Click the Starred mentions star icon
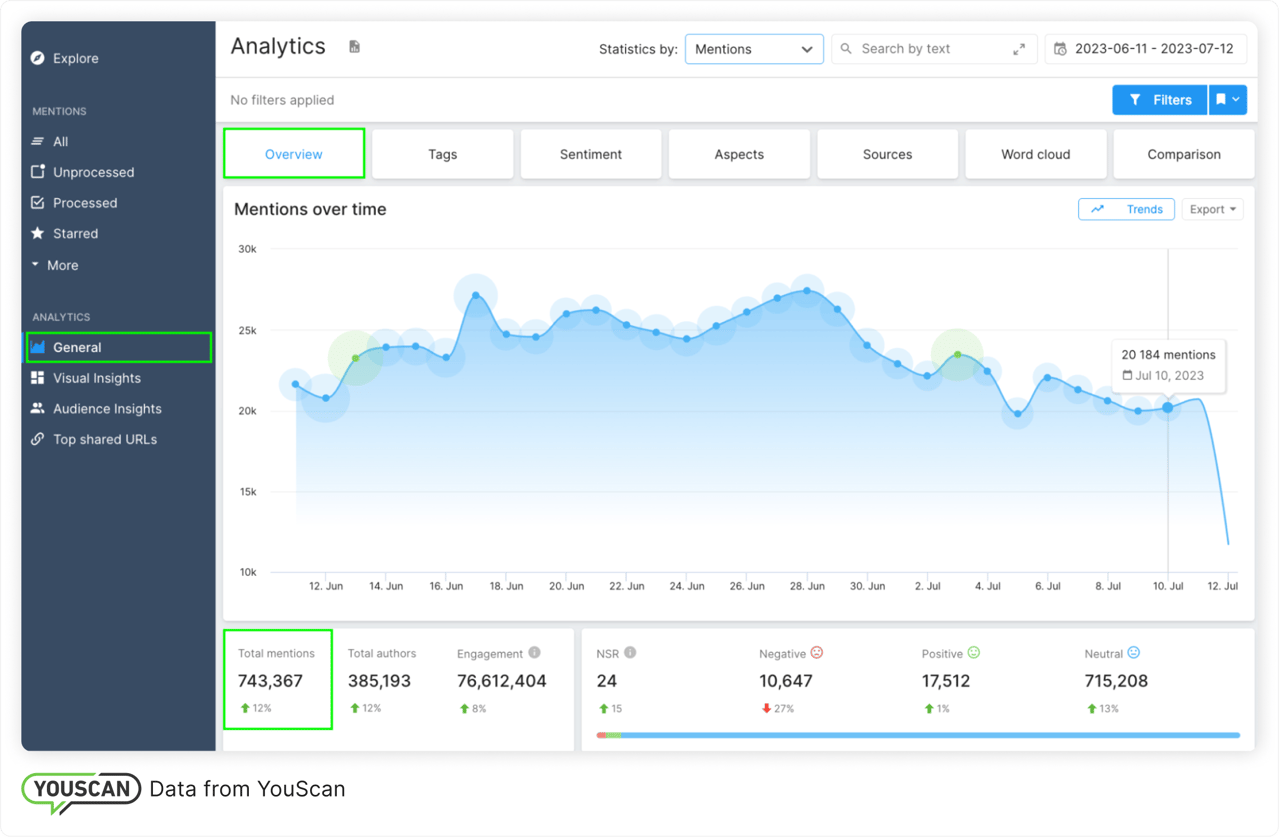Screen dimensions: 1280x837 (38, 233)
